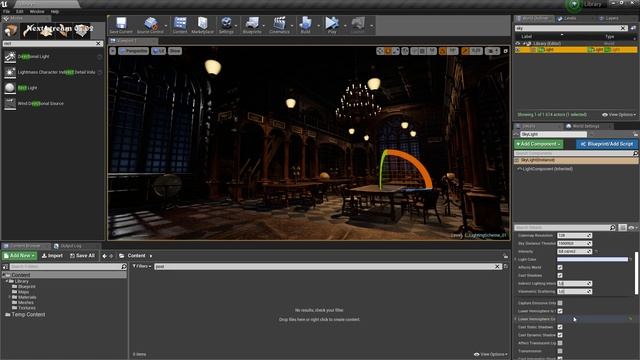Select the Rect Light sphere icon
This screenshot has width=640, height=360.
pyautogui.click(x=10, y=88)
